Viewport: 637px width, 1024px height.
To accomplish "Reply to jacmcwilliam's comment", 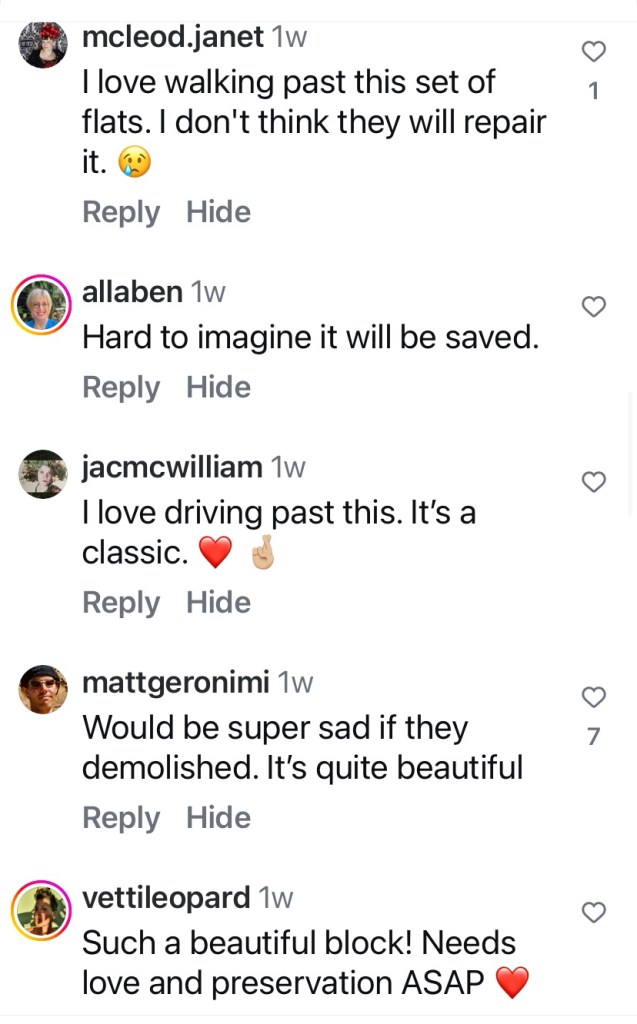I will (121, 602).
